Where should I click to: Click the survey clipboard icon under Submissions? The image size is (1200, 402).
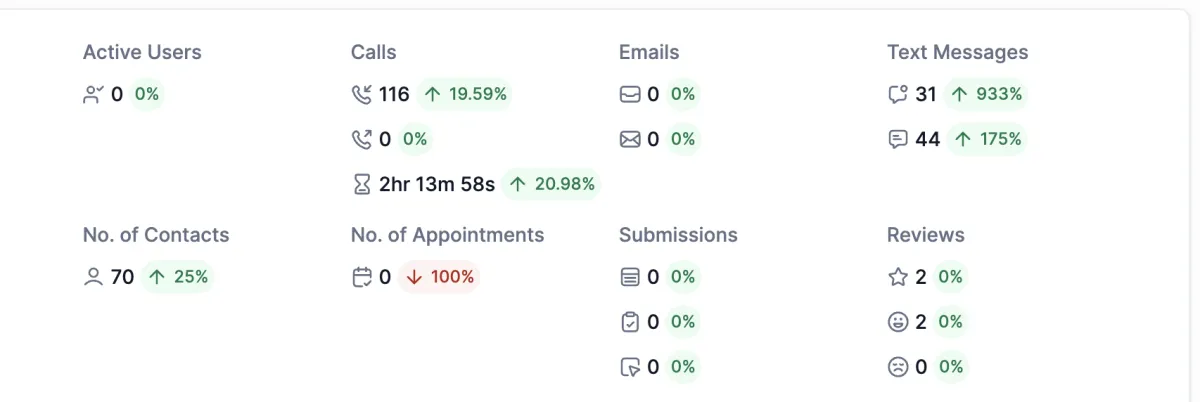[x=630, y=322]
